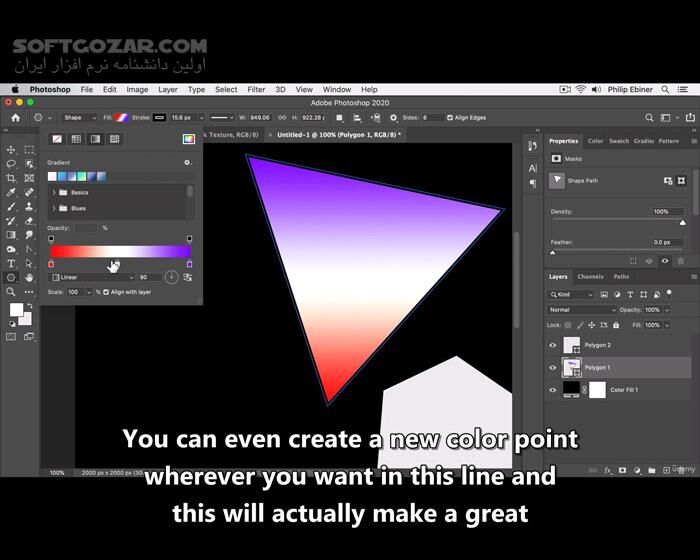Click the Stroke color swatch

click(x=159, y=118)
